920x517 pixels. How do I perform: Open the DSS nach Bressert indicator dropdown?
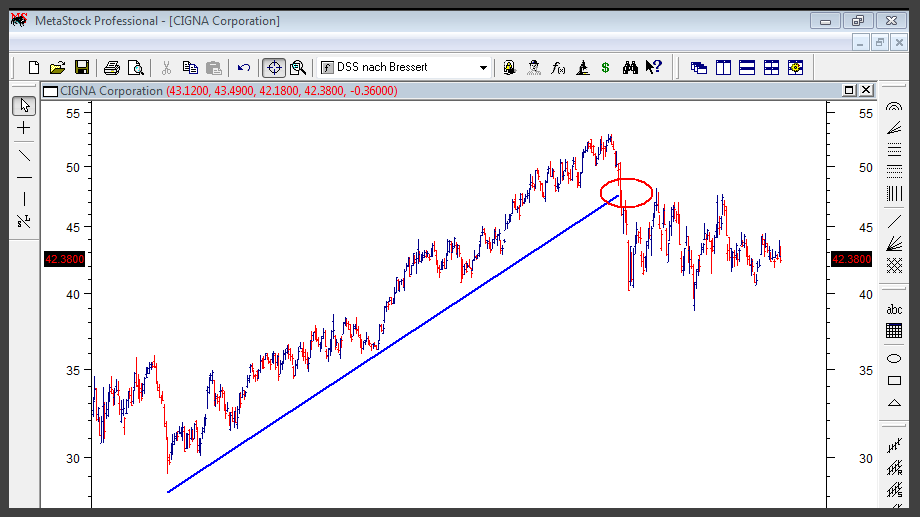[x=483, y=68]
